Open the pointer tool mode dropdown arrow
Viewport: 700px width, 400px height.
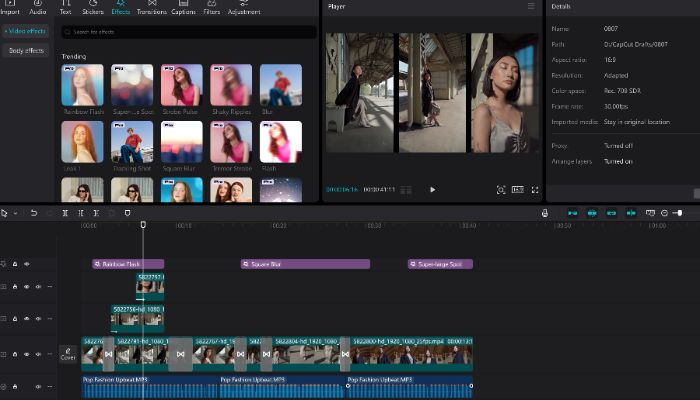(15, 213)
